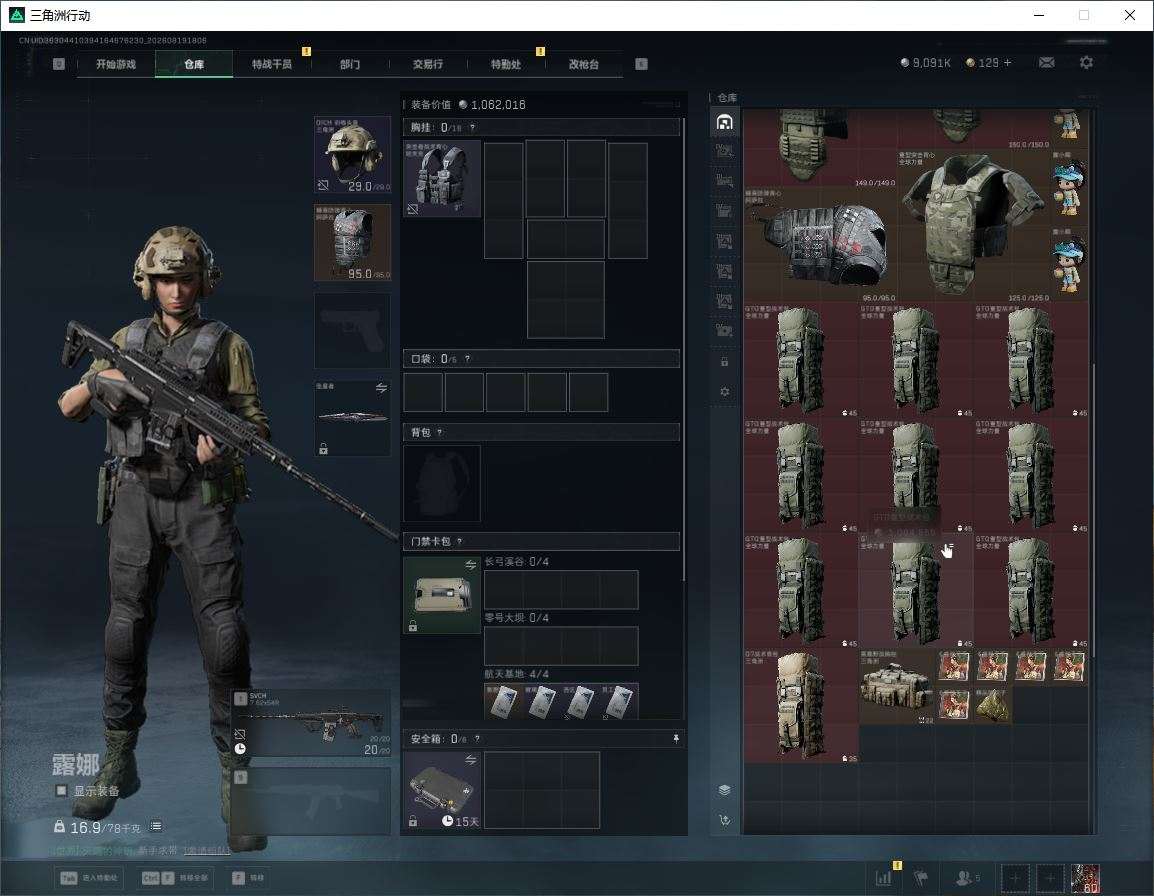Screen dimensions: 1154x896
Task: Click the 零号大坝: 0/4 label
Action: pos(517,618)
